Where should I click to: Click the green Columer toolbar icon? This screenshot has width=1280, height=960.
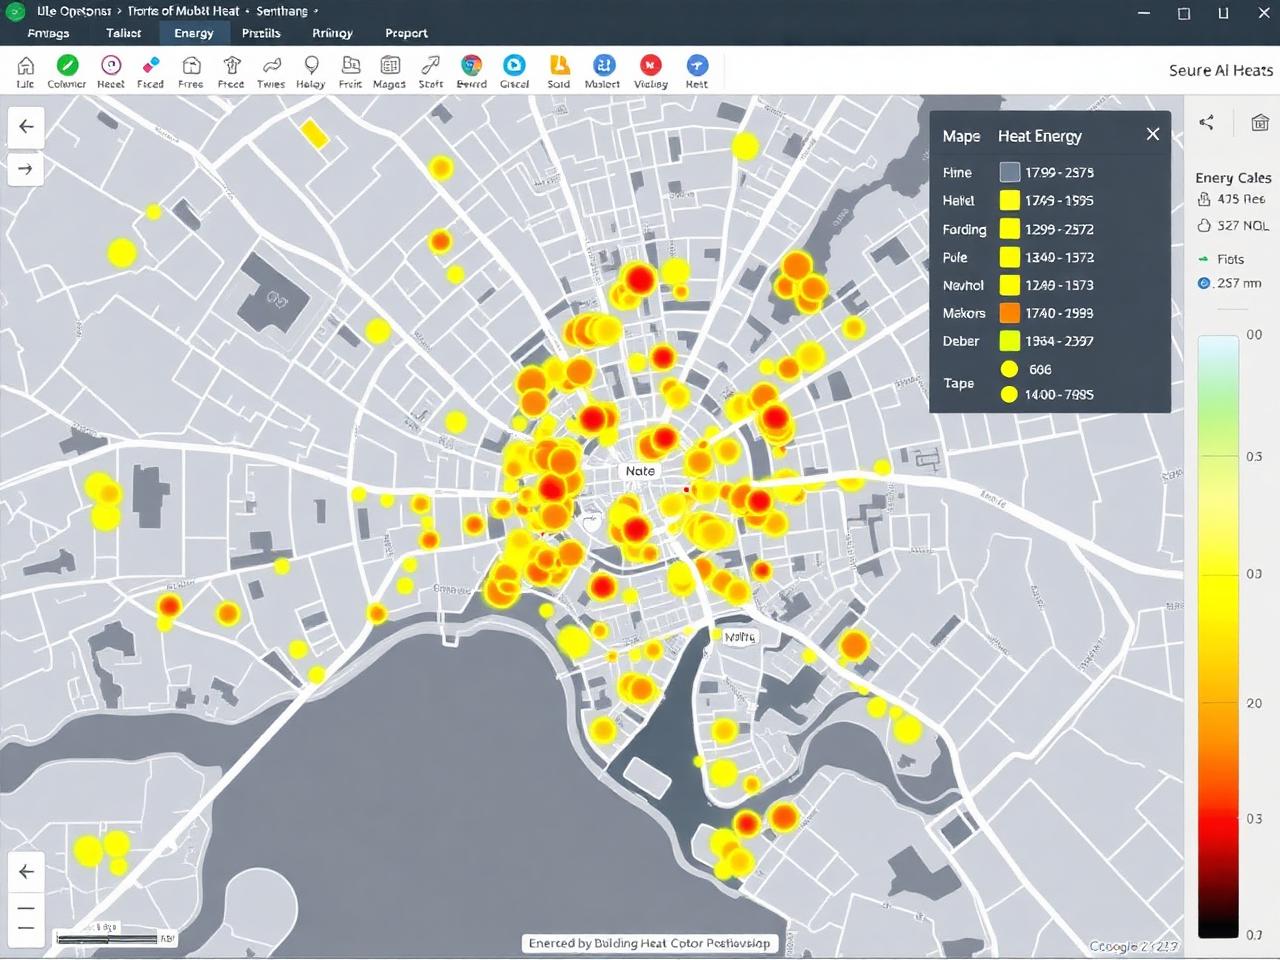[x=67, y=66]
